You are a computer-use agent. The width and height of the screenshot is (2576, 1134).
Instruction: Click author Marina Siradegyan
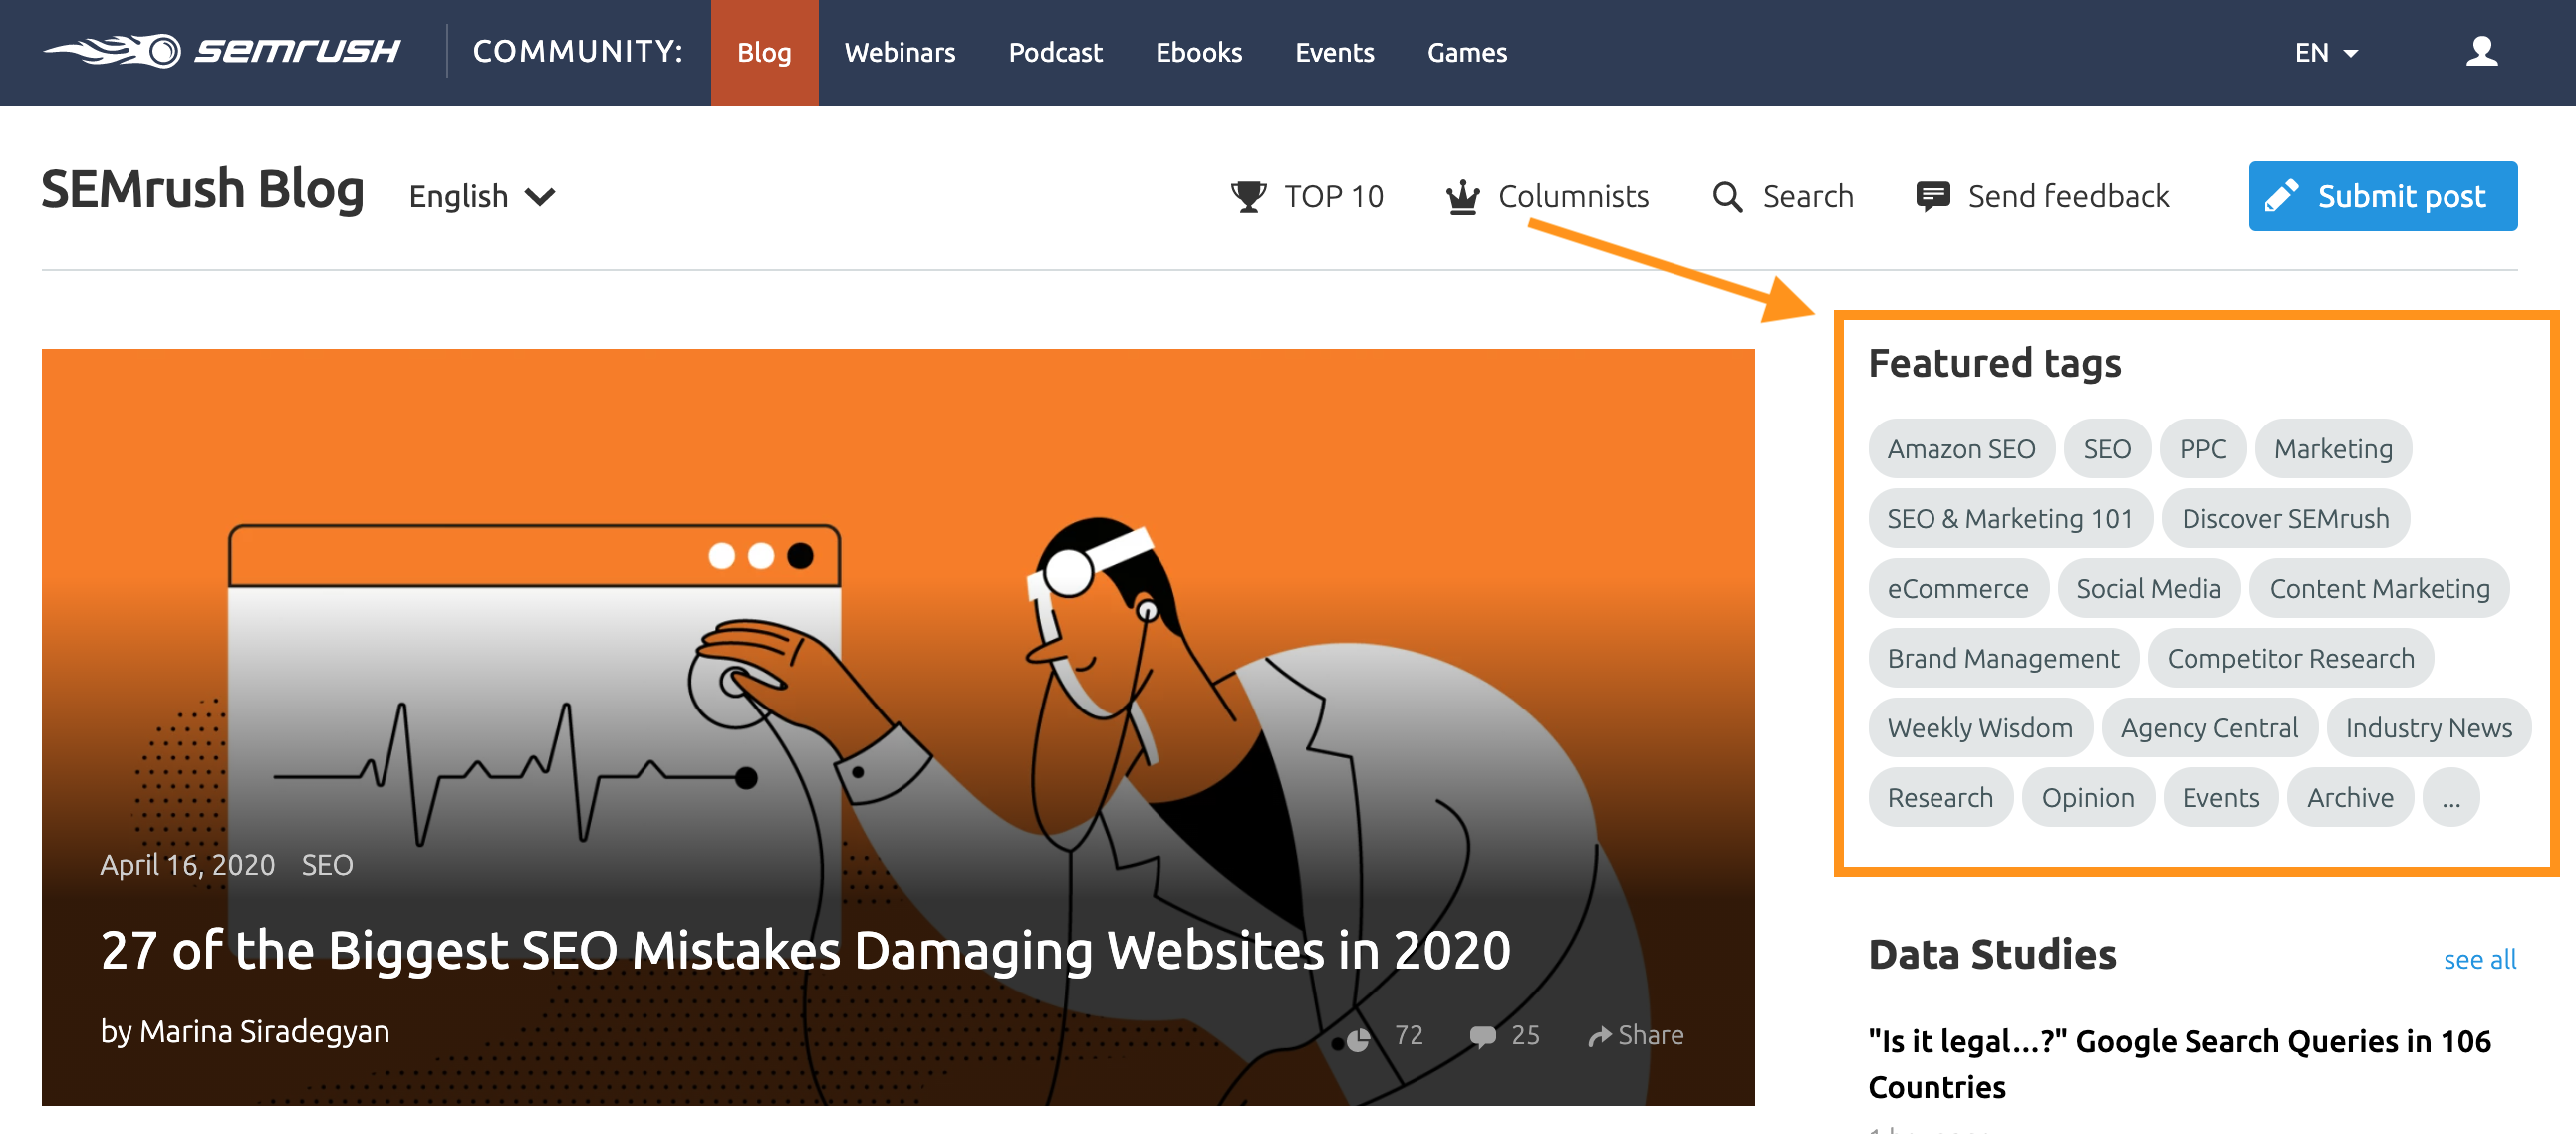point(264,1032)
